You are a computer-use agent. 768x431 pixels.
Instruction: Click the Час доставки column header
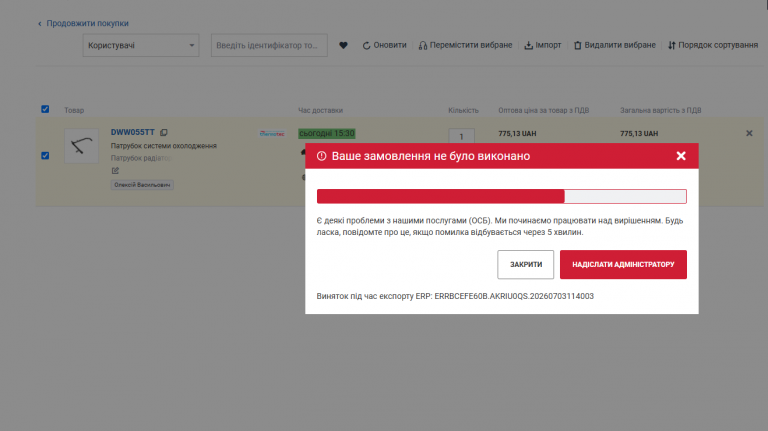click(x=320, y=110)
